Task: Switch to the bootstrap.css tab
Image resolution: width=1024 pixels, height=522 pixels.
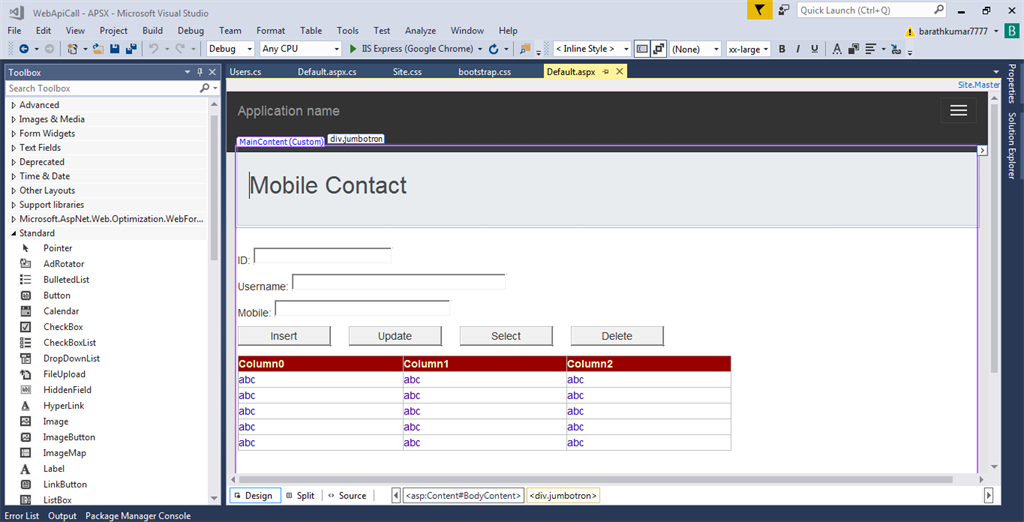Action: (485, 72)
